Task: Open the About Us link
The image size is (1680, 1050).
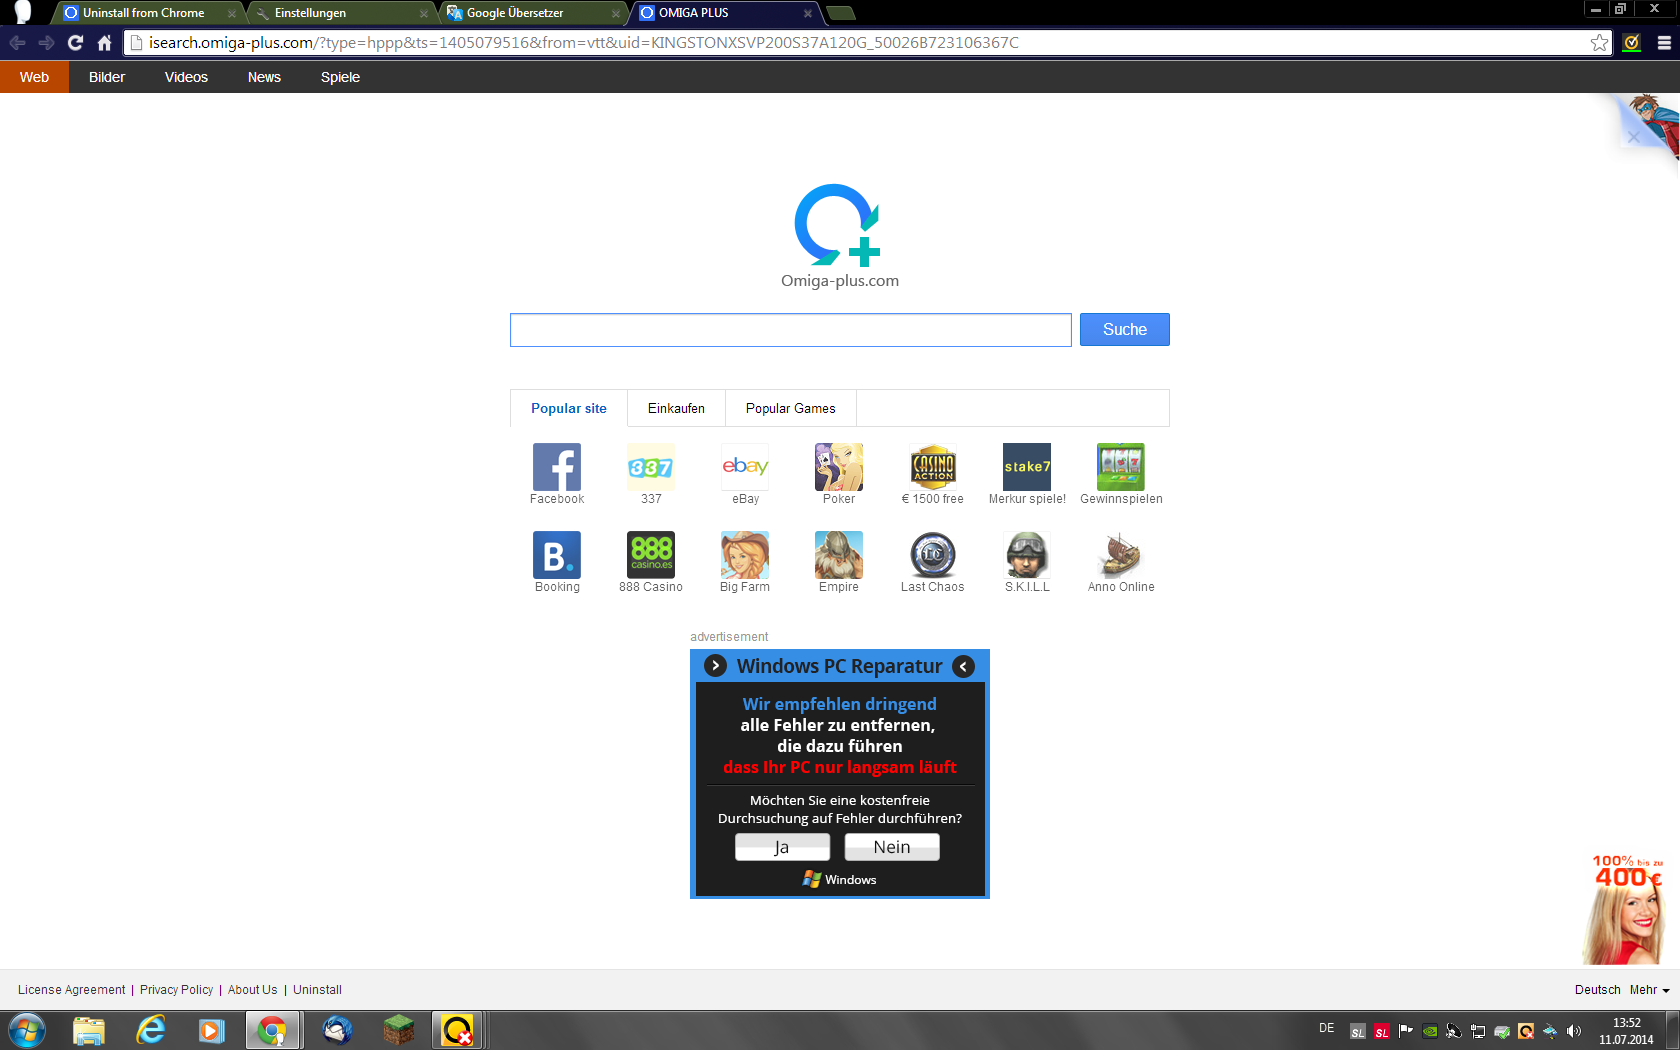Action: pyautogui.click(x=252, y=990)
